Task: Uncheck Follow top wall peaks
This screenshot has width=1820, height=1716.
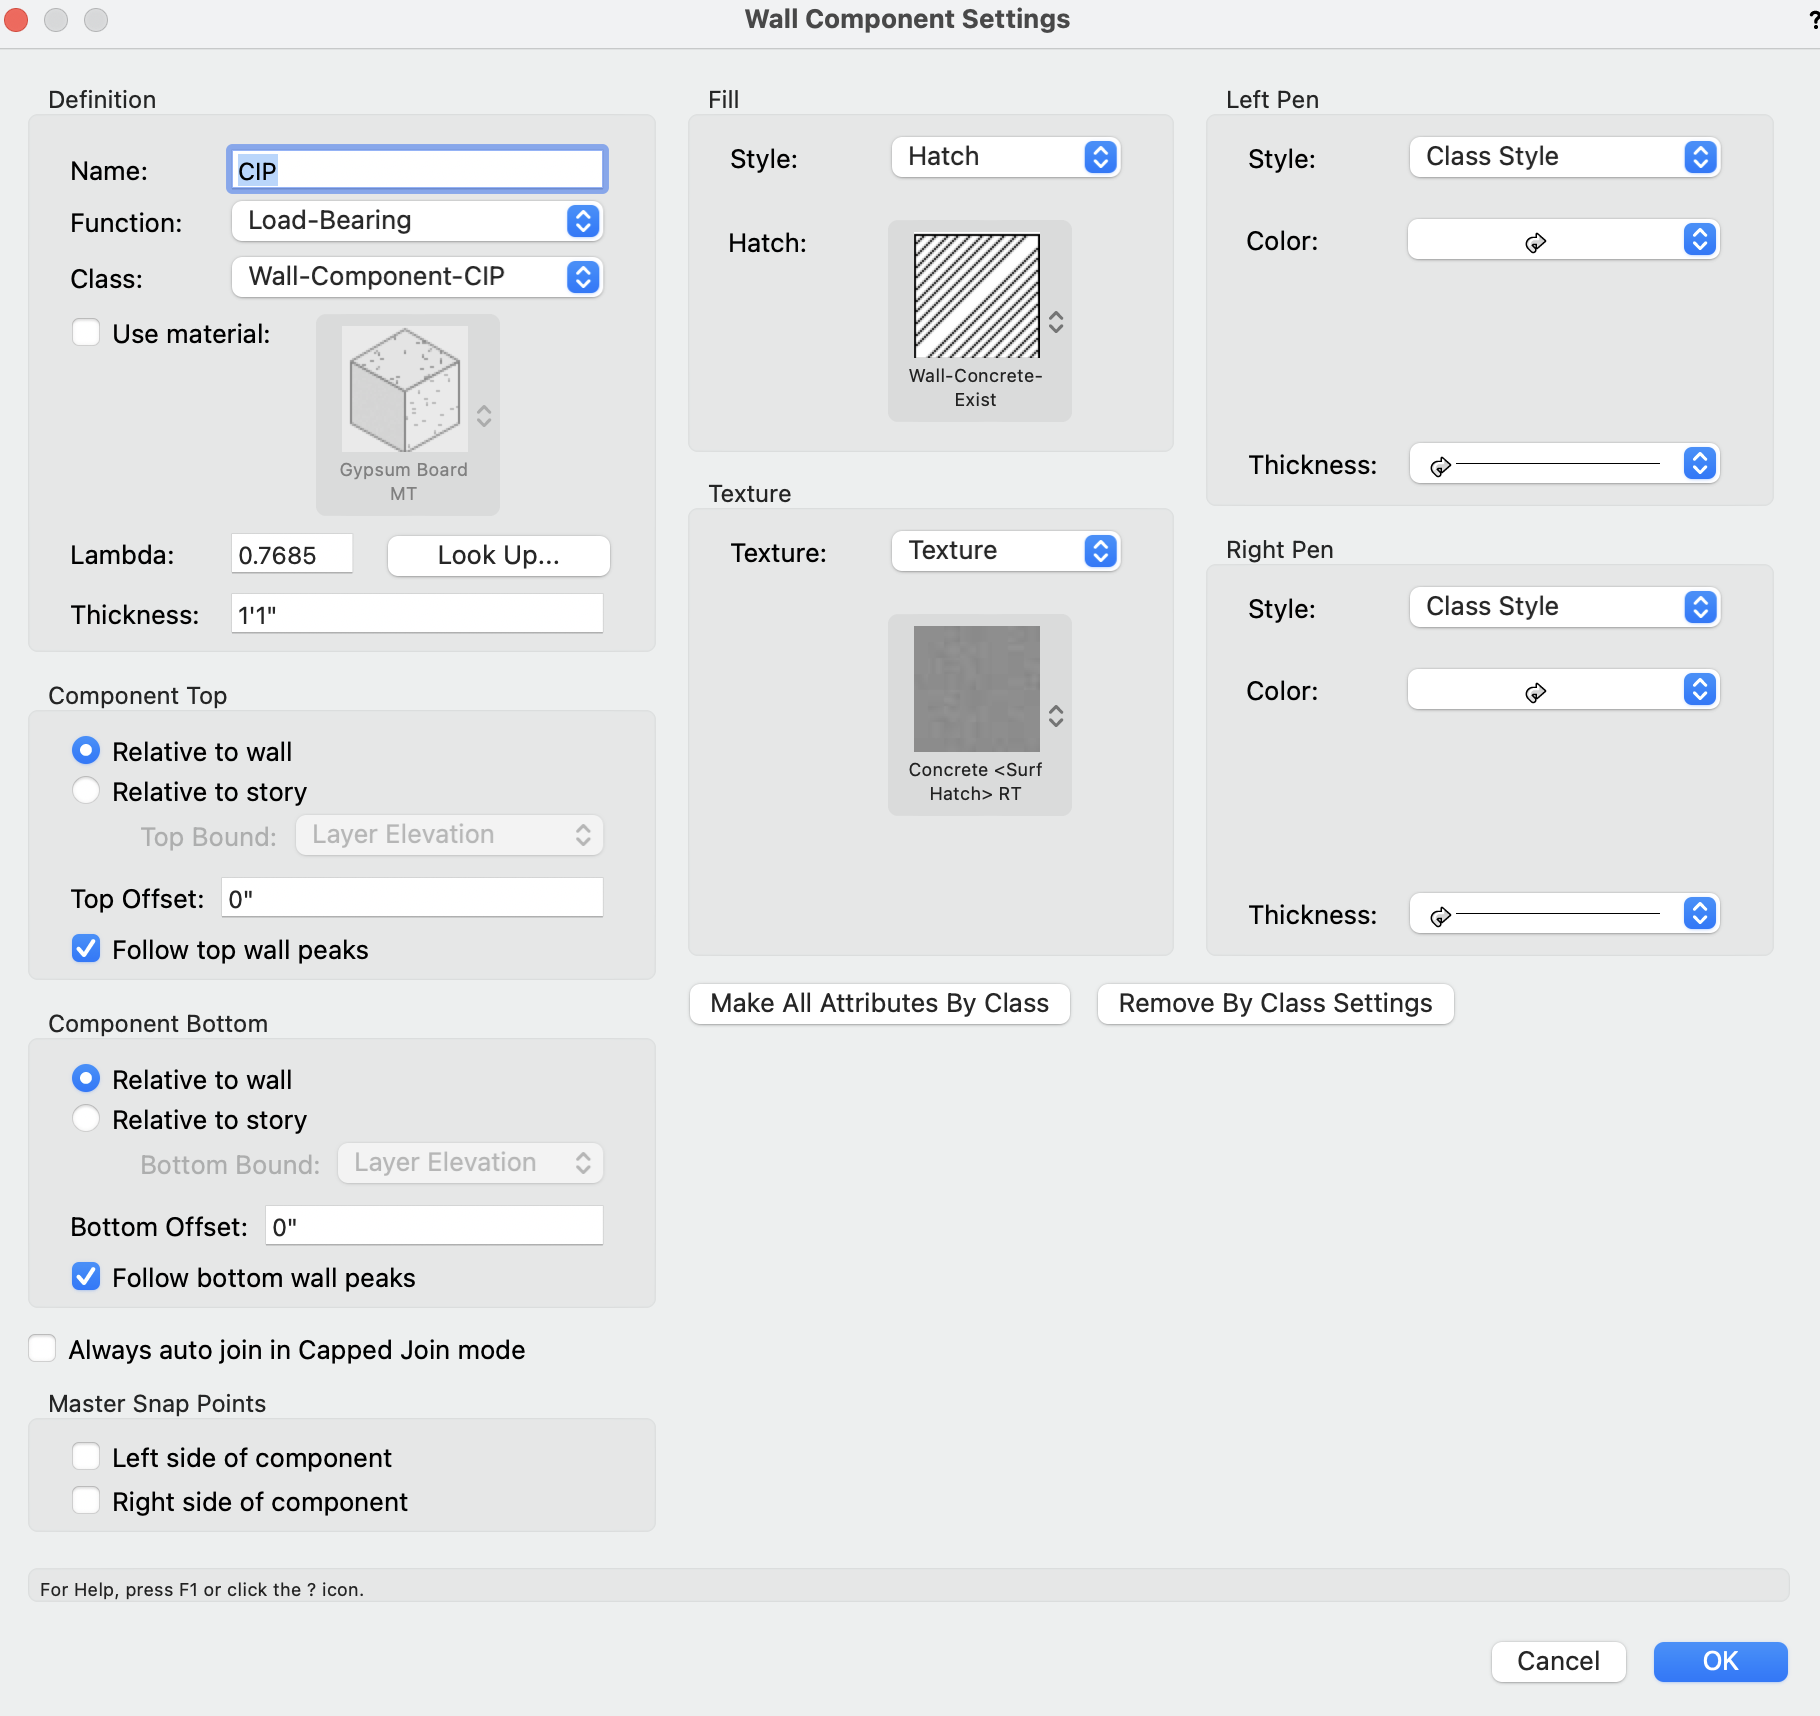Action: [86, 948]
